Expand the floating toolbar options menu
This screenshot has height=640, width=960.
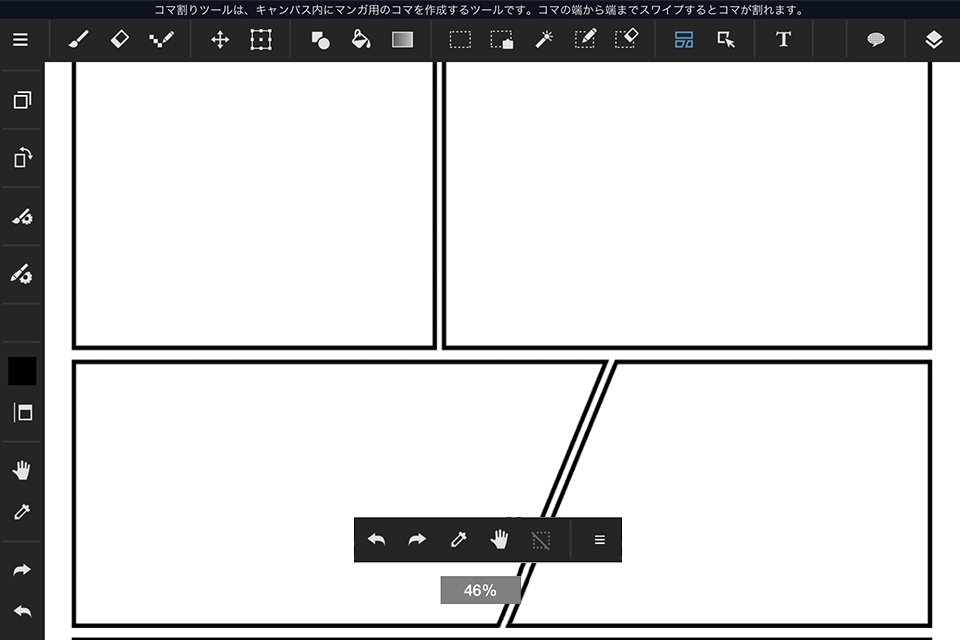598,539
